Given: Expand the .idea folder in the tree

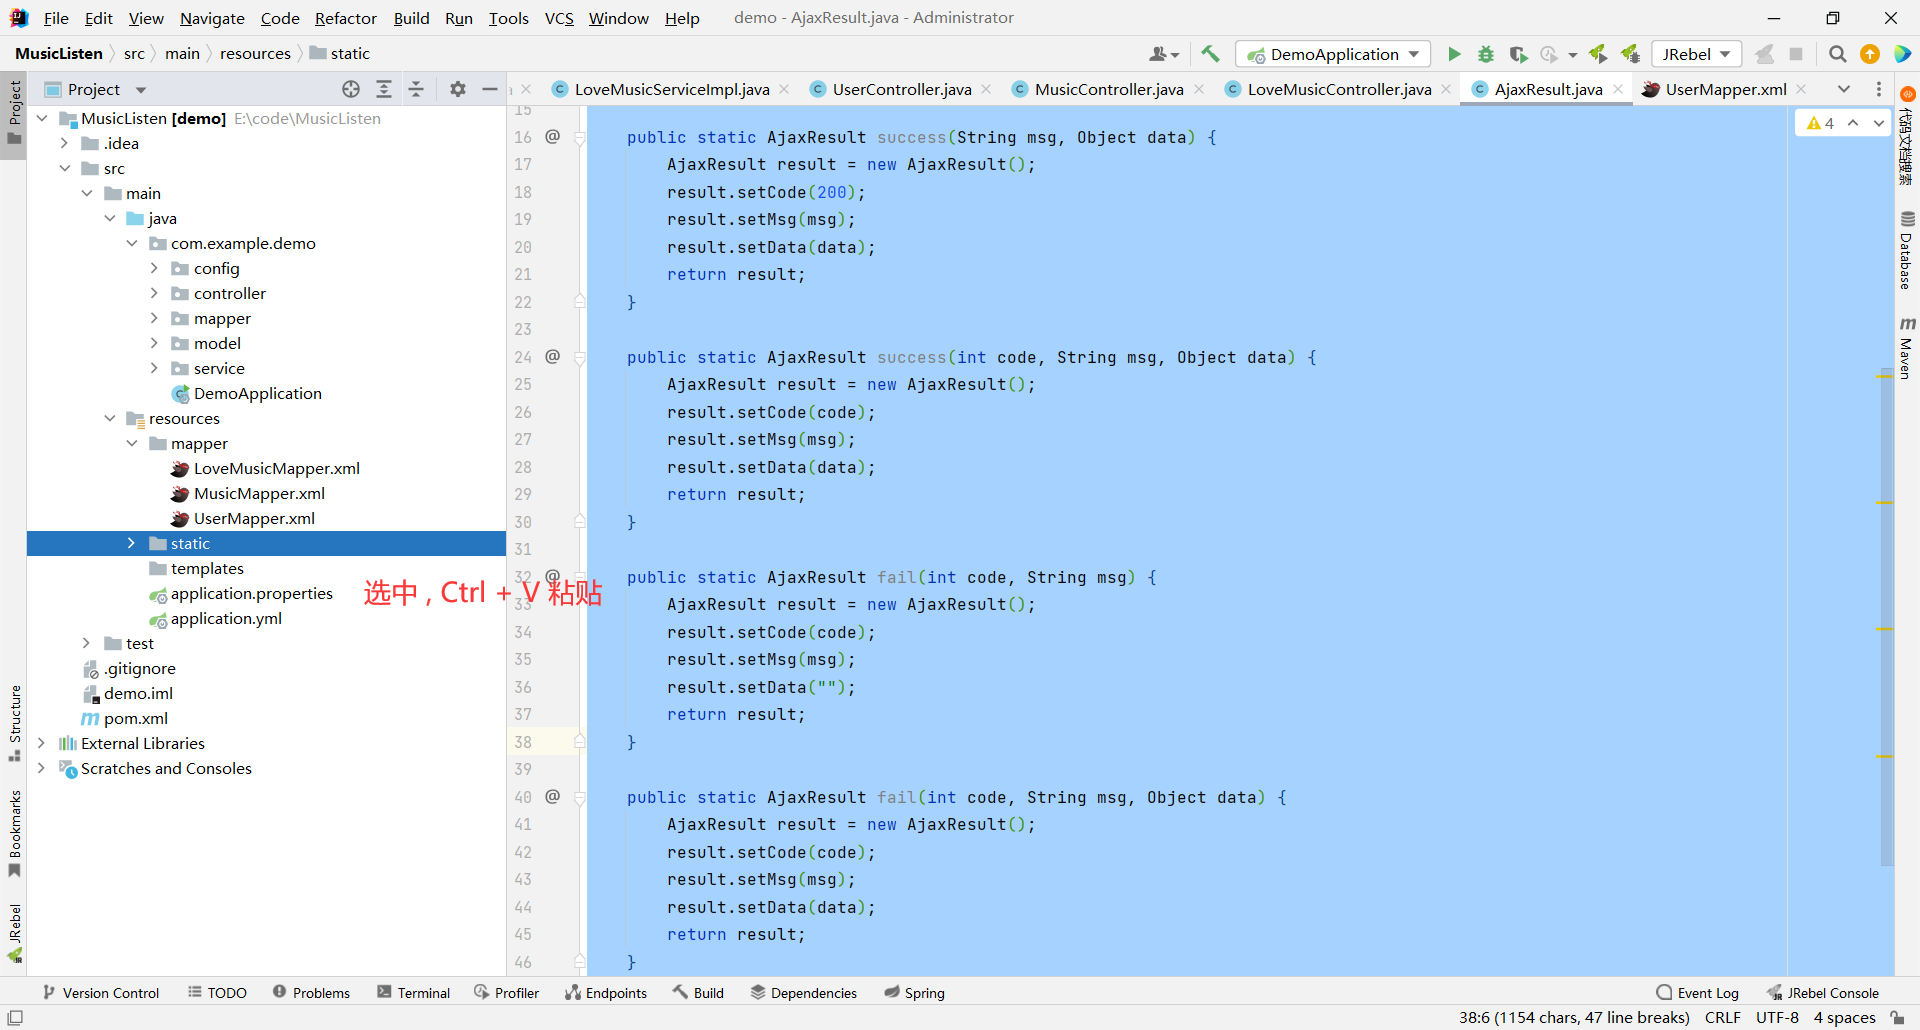Looking at the screenshot, I should tap(64, 143).
